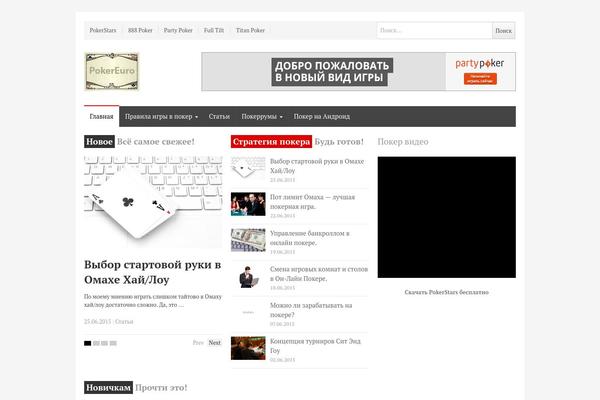The height and width of the screenshot is (400, 600).
Task: Open the Сит Энд Гоу article thumbnail
Action: (x=248, y=348)
